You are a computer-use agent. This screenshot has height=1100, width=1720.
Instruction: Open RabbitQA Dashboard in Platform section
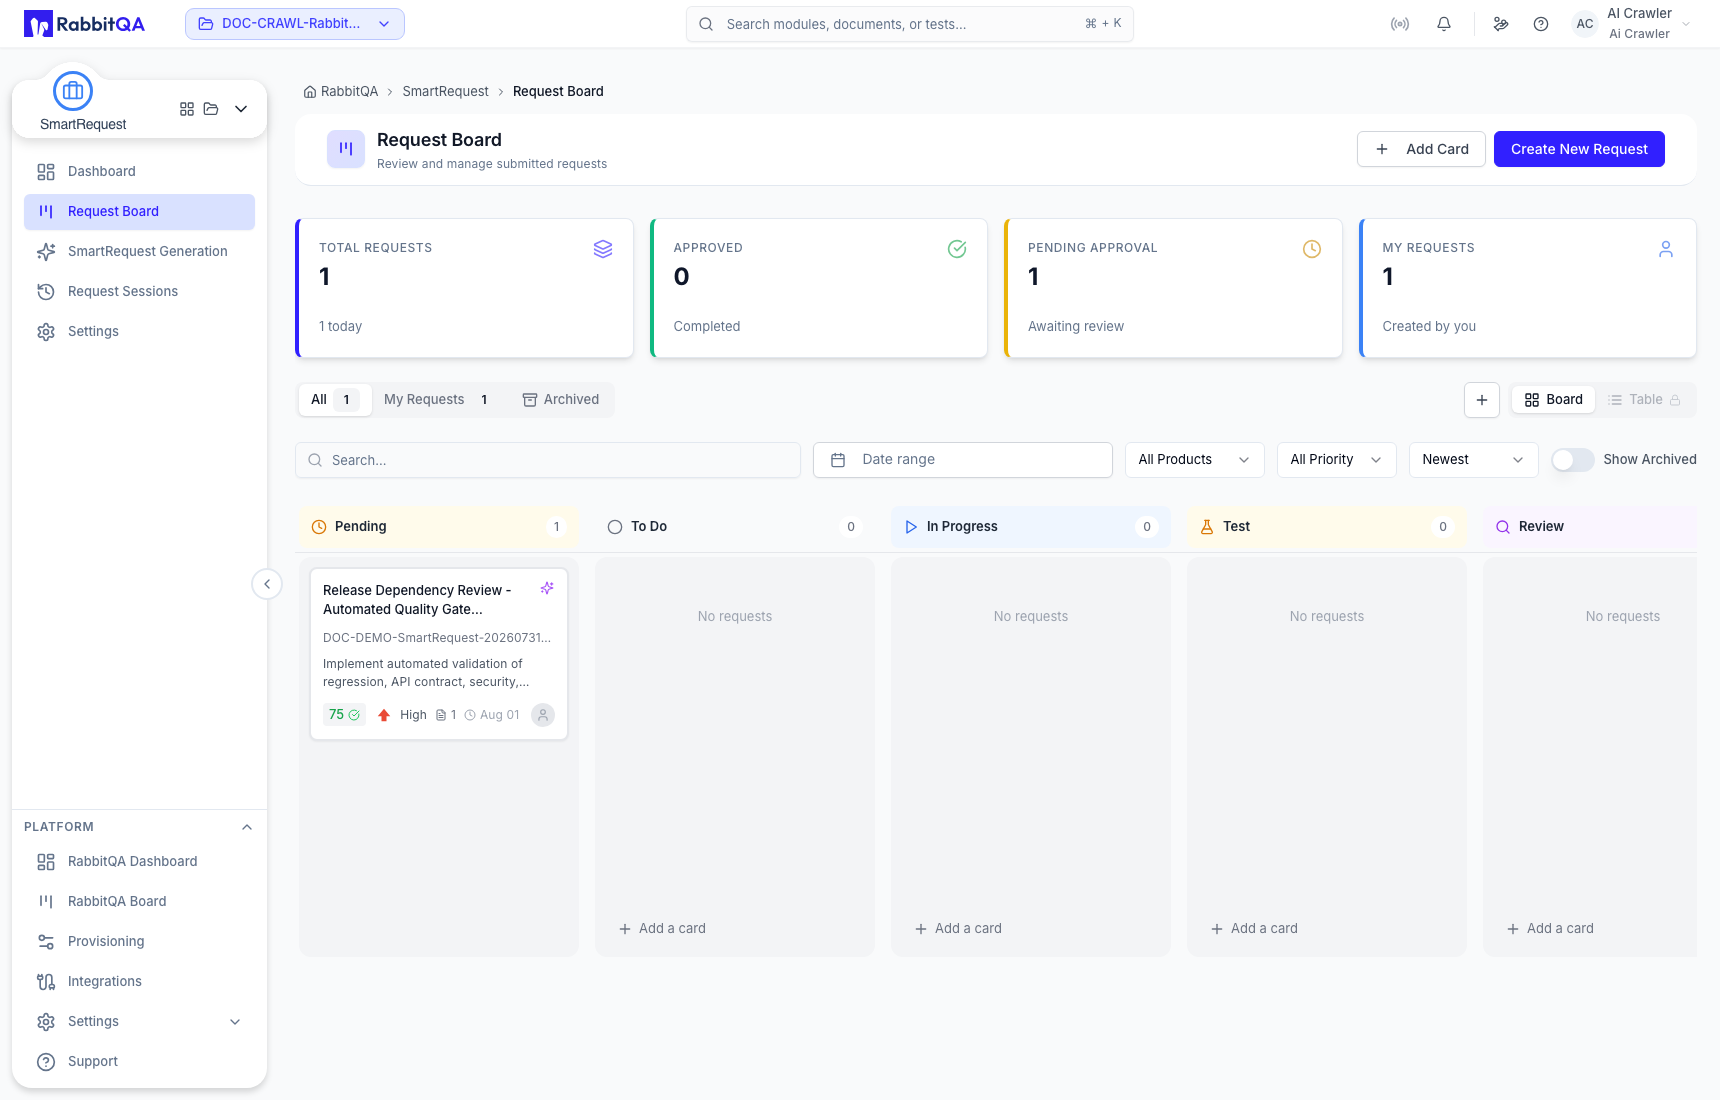[139, 862]
